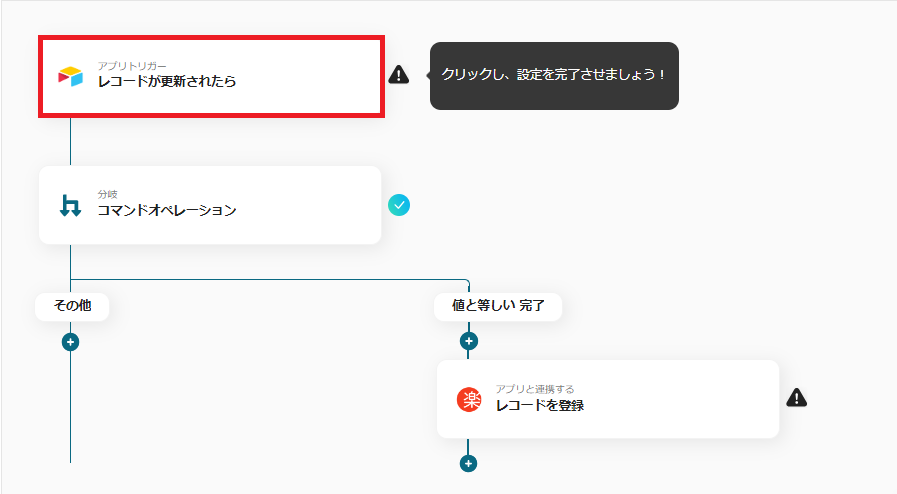Select the その他 branch label
This screenshot has height=494, width=897.
tap(72, 306)
